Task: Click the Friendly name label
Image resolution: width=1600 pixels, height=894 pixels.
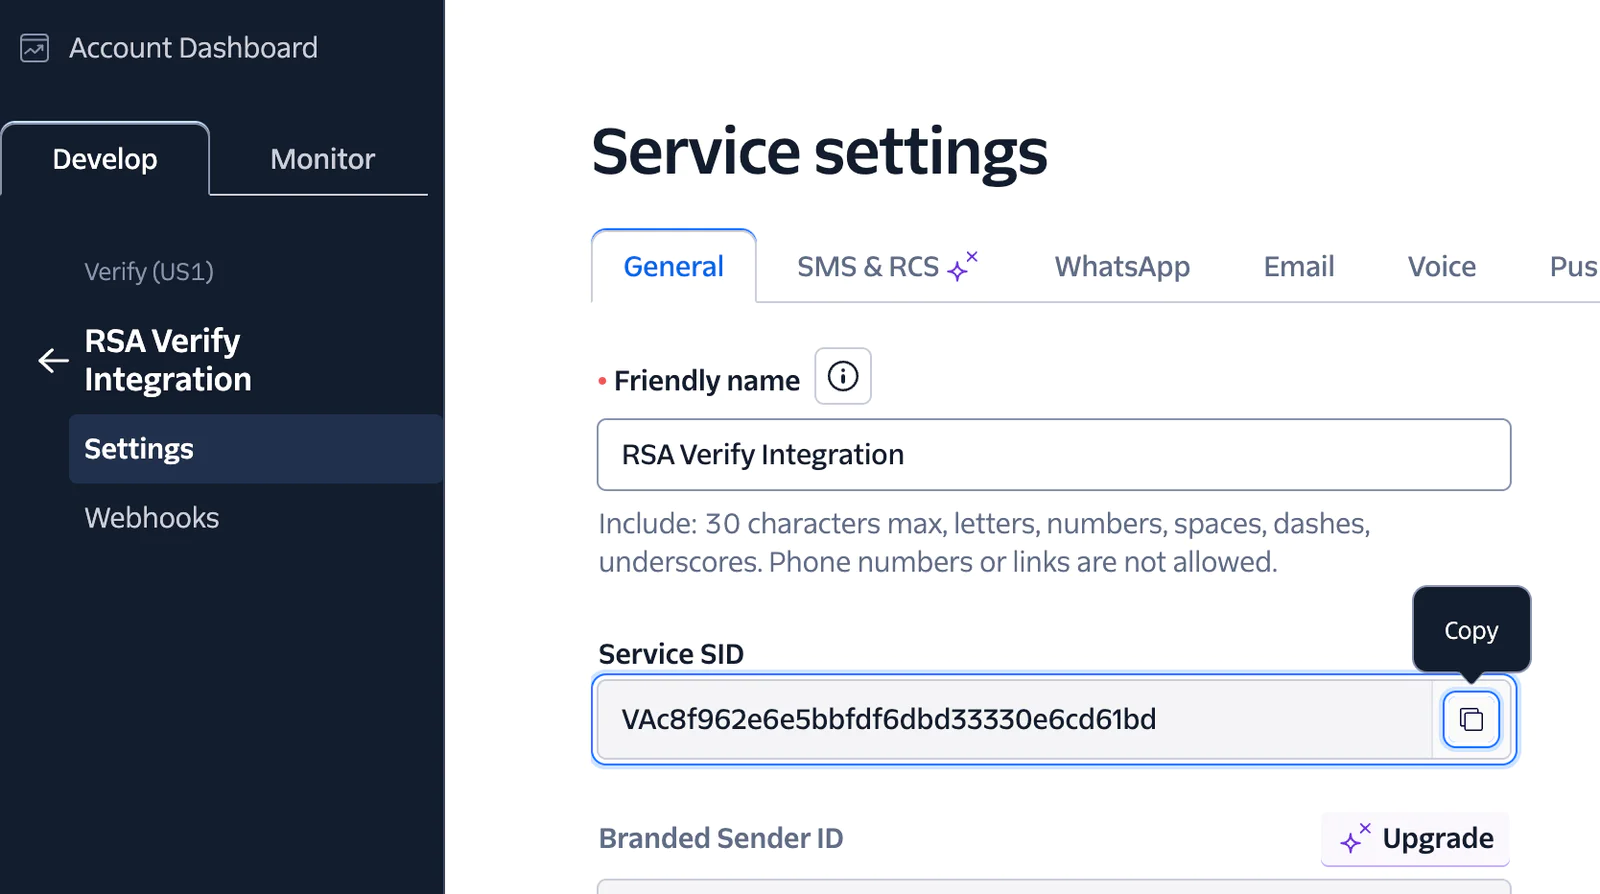Action: coord(707,381)
